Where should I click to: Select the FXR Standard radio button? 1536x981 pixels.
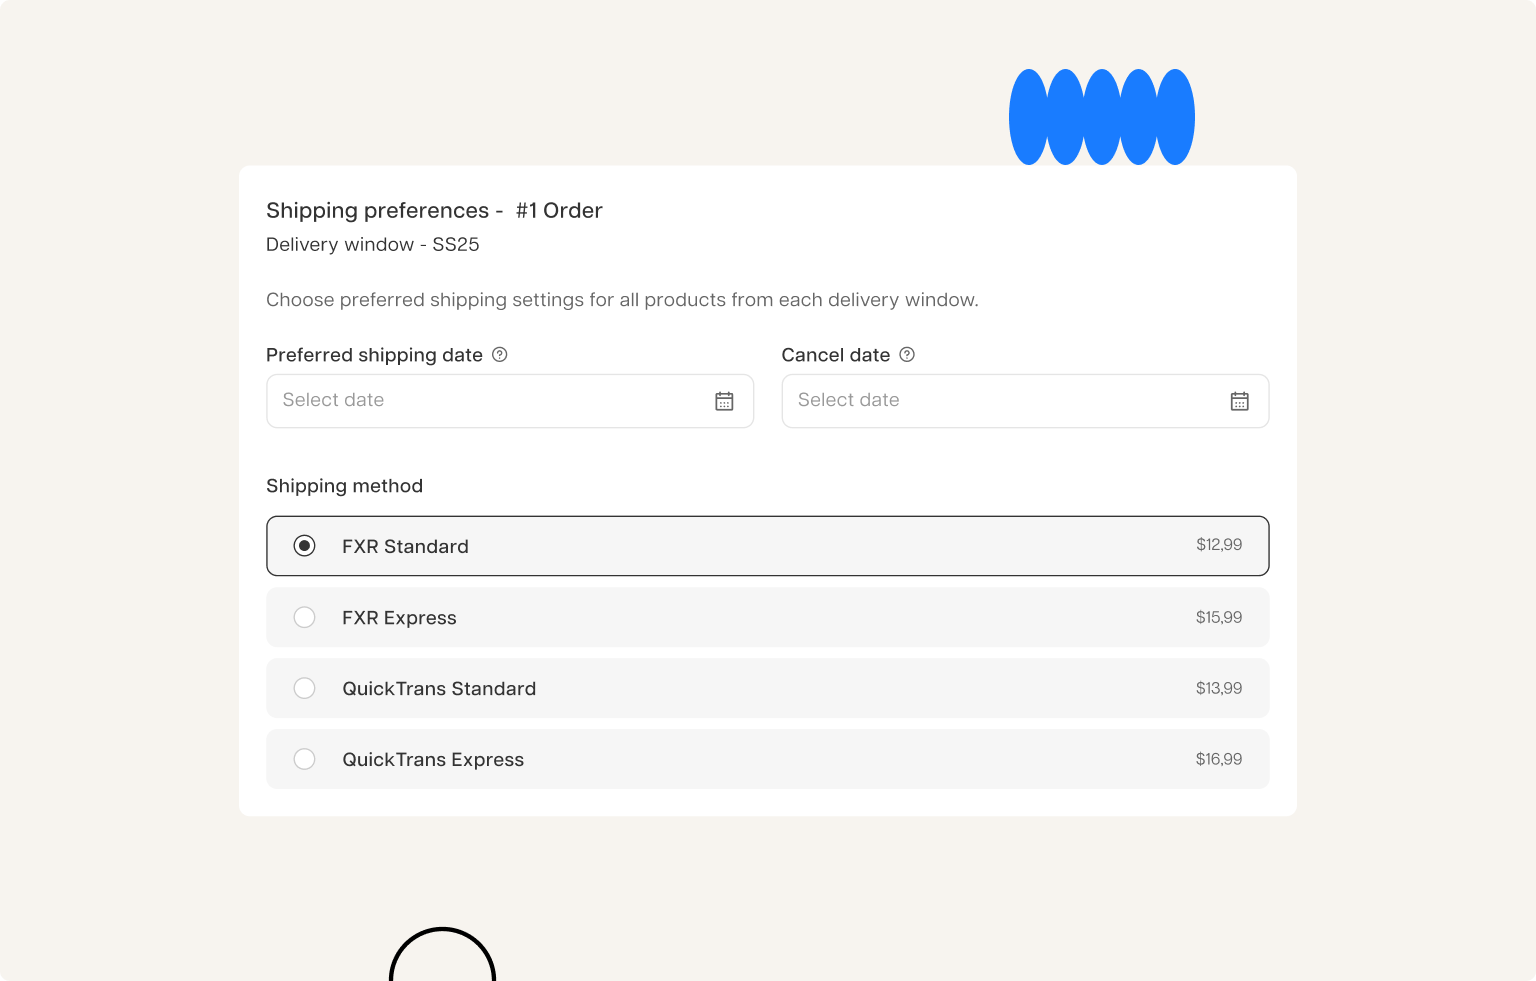305,546
